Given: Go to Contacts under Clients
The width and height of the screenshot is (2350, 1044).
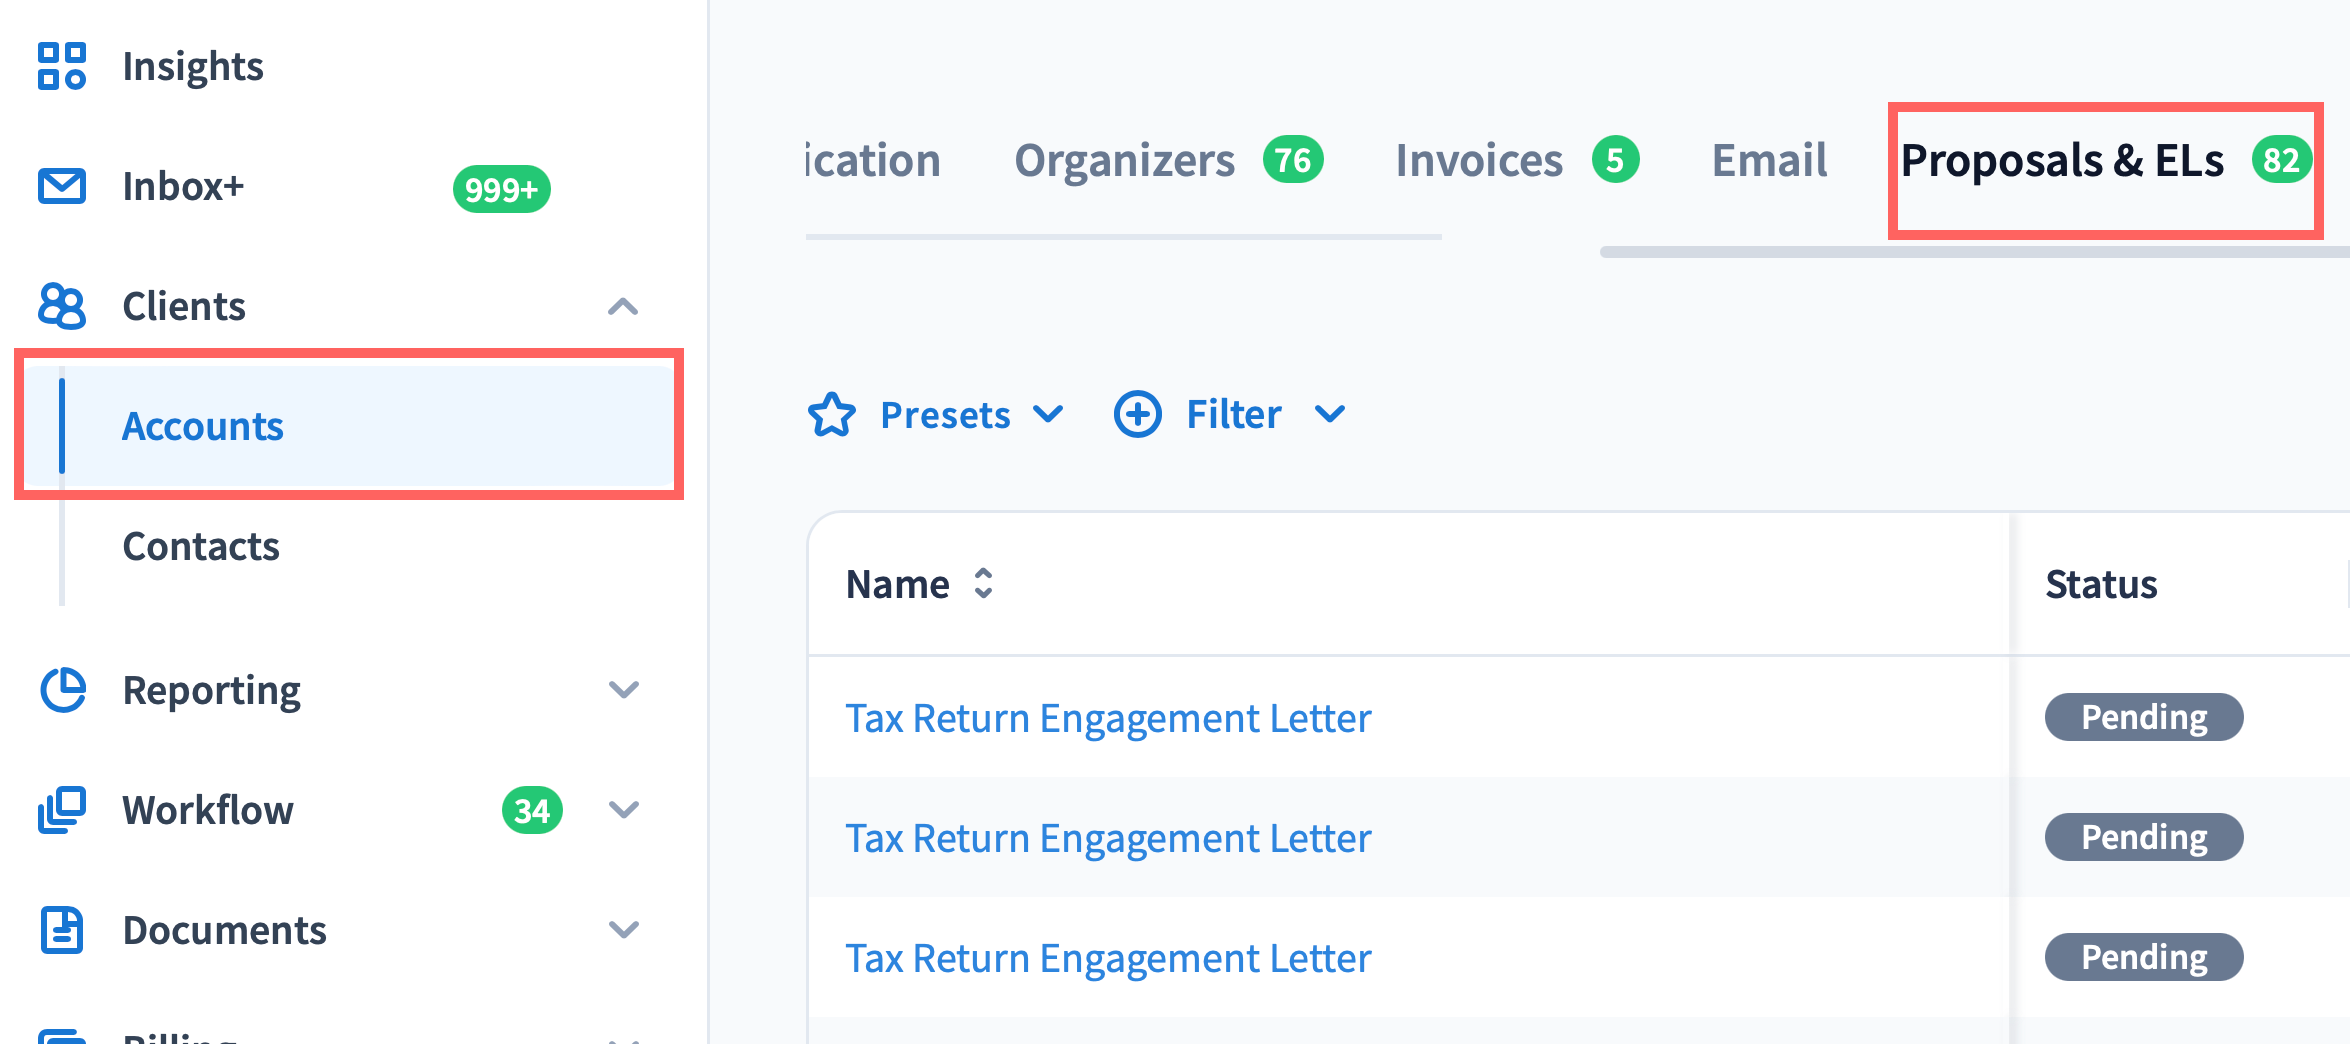Looking at the screenshot, I should click(201, 546).
